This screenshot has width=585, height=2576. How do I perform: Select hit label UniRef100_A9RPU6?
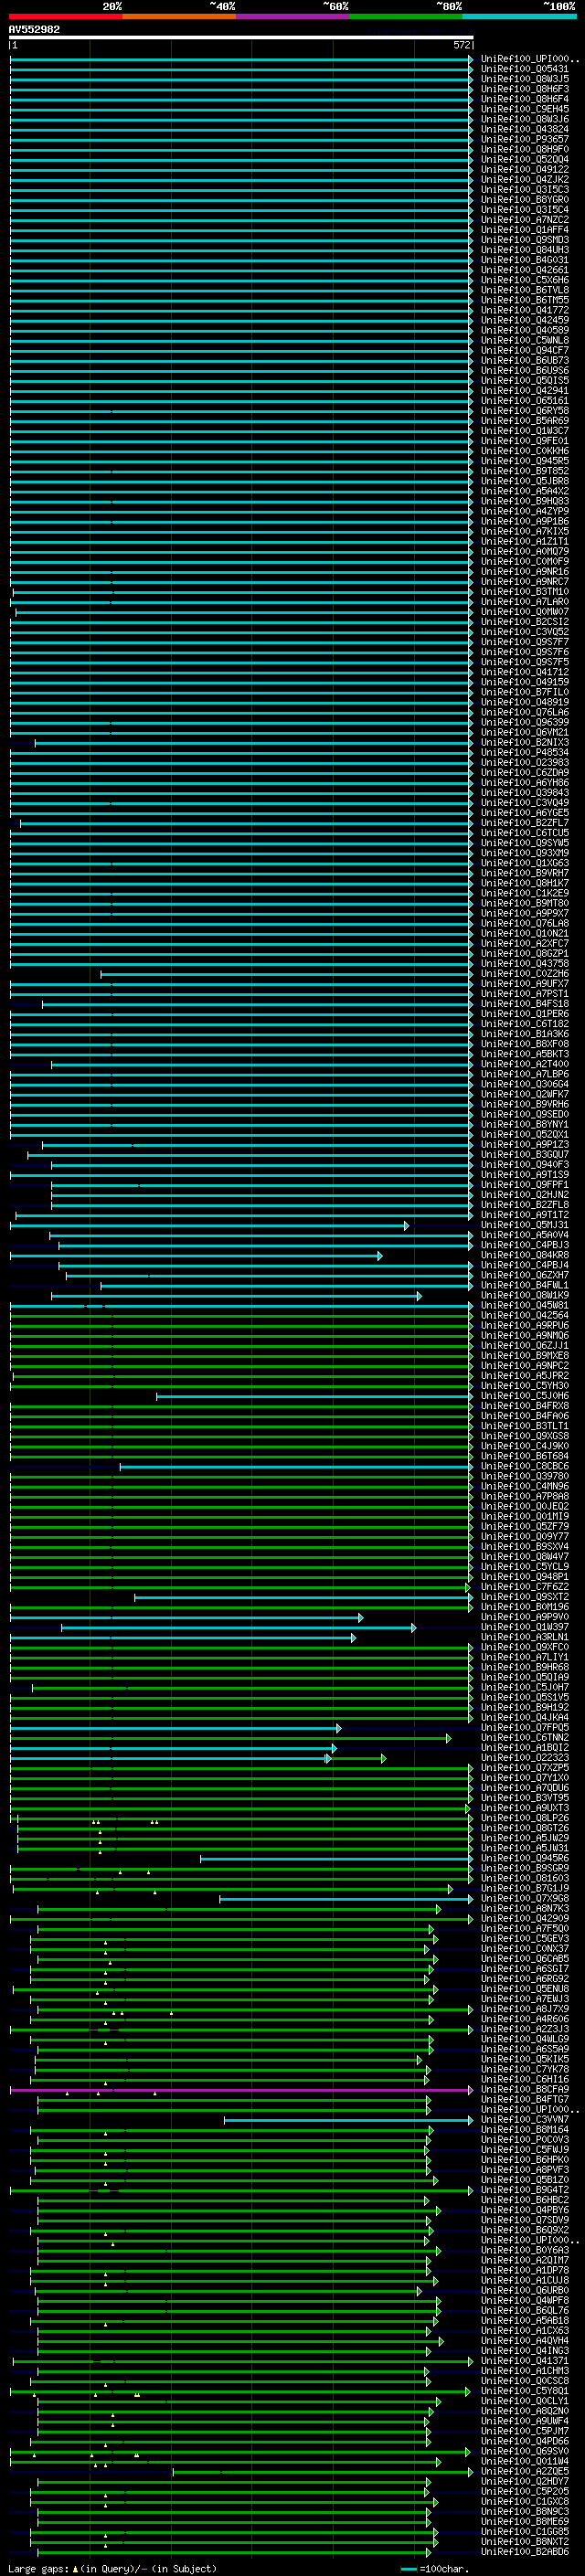click(x=525, y=1325)
